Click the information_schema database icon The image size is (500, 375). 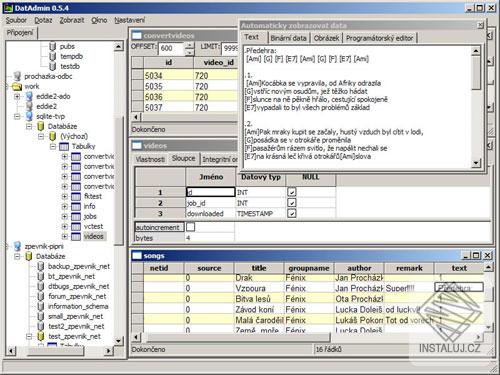pyautogui.click(x=41, y=306)
